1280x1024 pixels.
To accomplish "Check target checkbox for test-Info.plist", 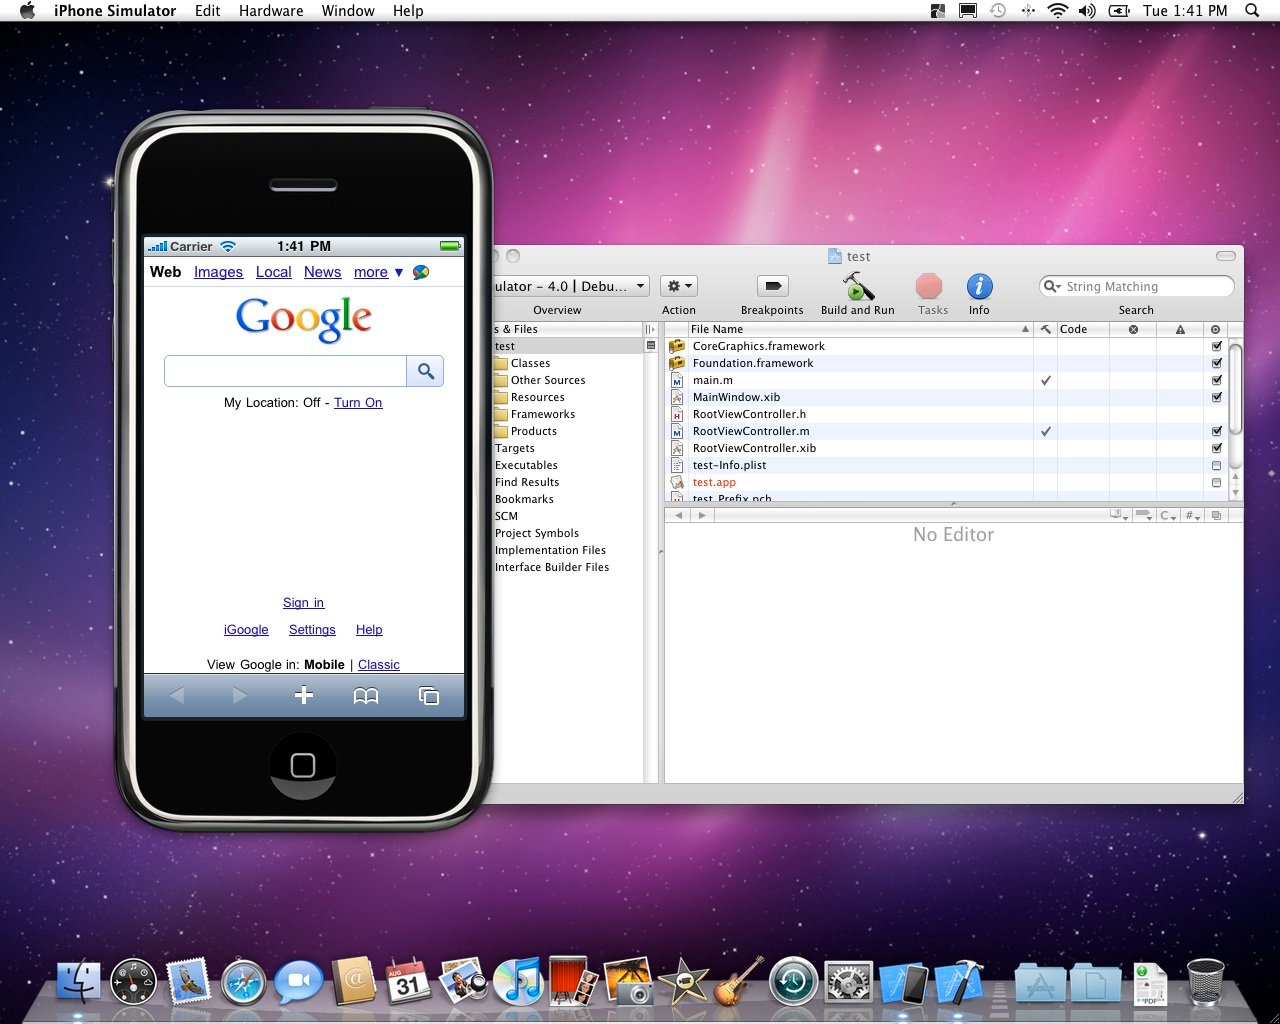I will (1216, 465).
